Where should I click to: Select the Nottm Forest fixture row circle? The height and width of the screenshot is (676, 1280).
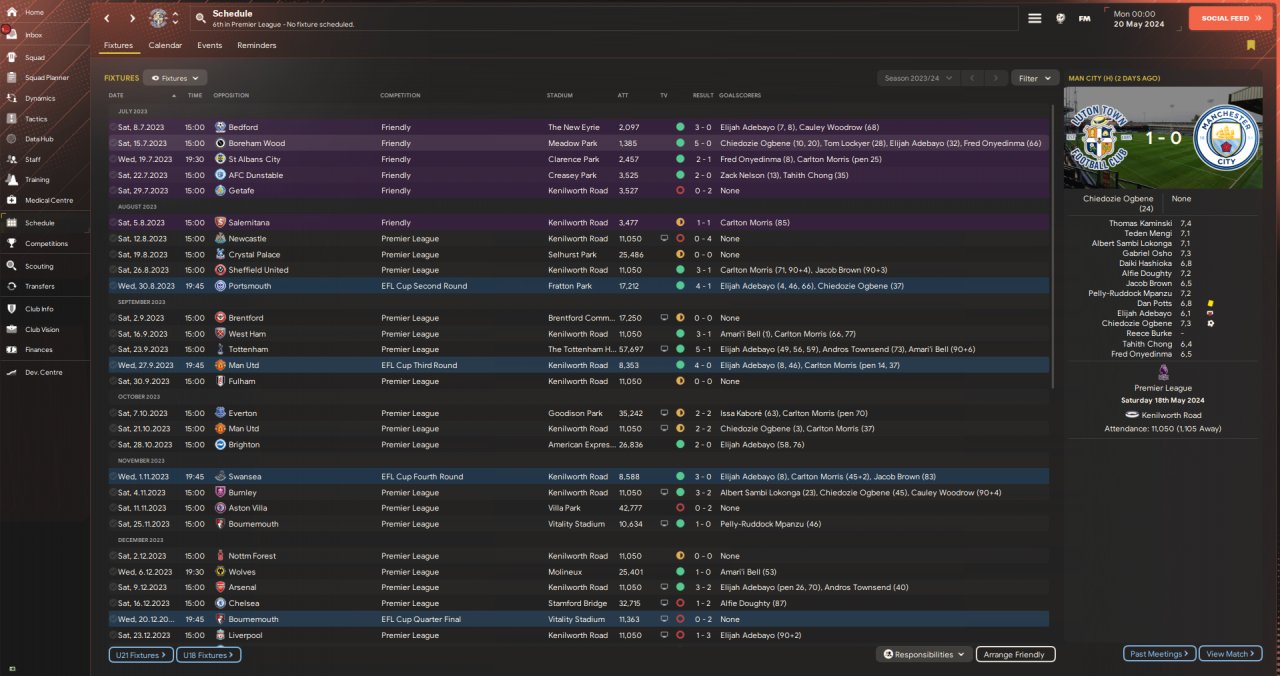(x=112, y=556)
